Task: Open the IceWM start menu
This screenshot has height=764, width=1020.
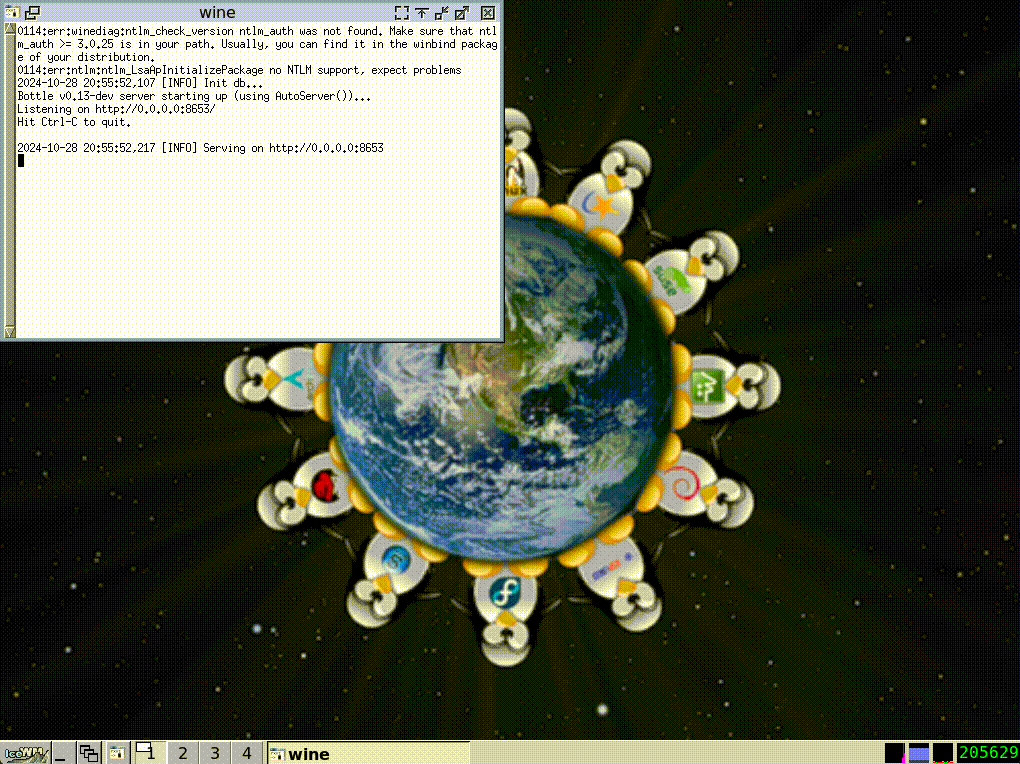Action: [x=26, y=754]
